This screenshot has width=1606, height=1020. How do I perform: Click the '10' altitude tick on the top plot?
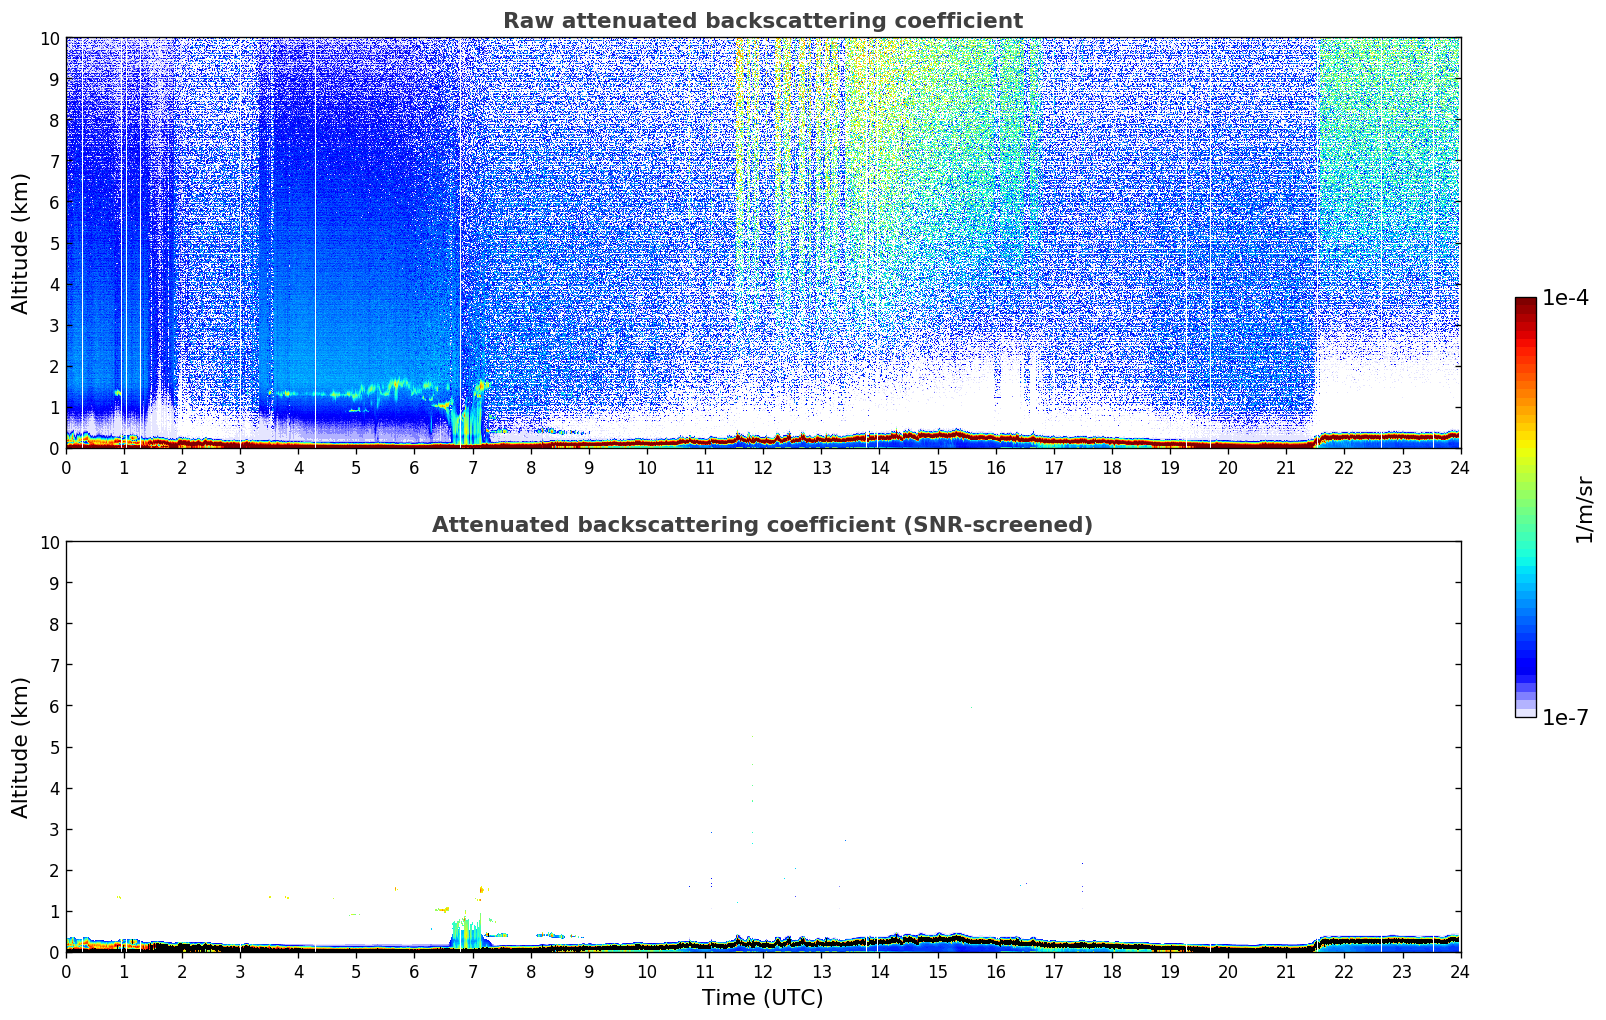pos(49,38)
